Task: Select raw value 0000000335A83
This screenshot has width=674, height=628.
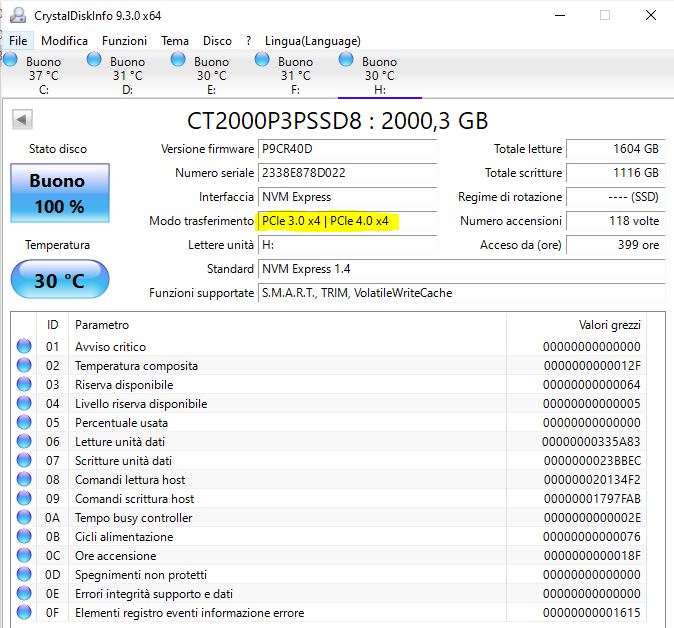Action: (591, 442)
